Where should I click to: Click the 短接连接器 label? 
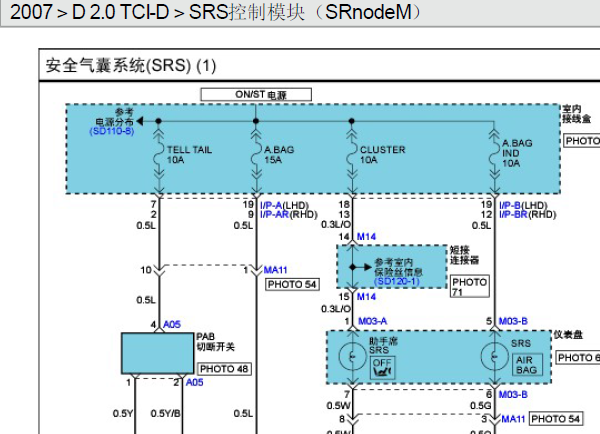pyautogui.click(x=464, y=255)
